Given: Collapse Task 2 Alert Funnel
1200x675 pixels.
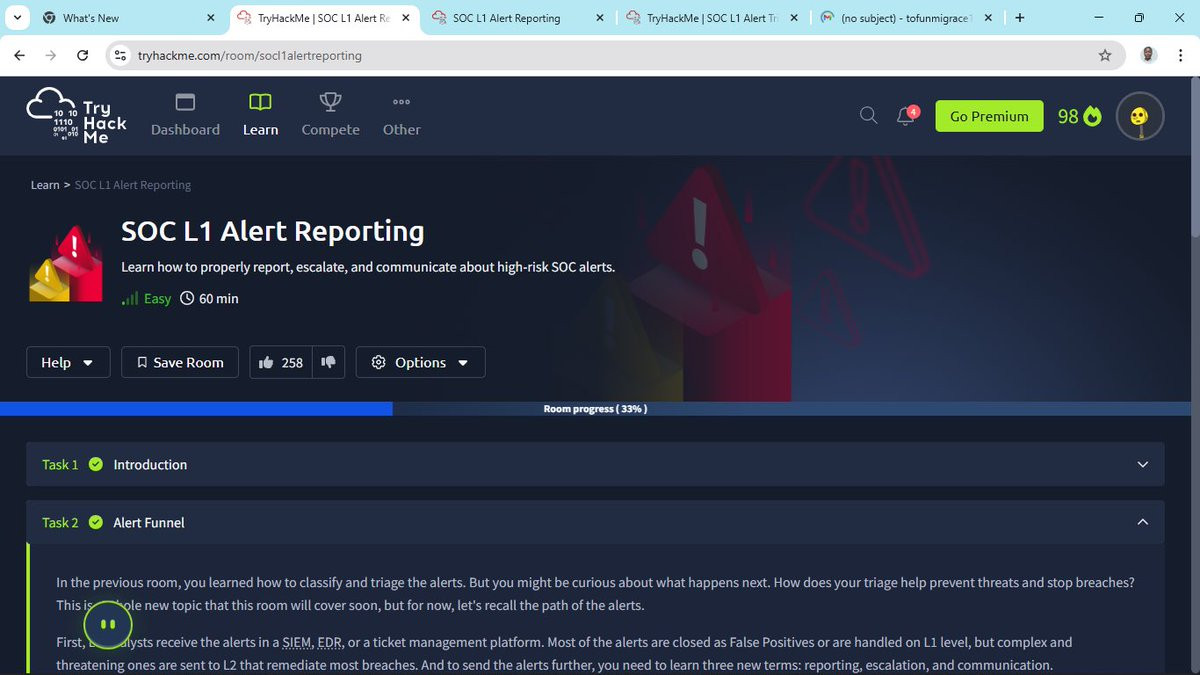Looking at the screenshot, I should pos(595,522).
